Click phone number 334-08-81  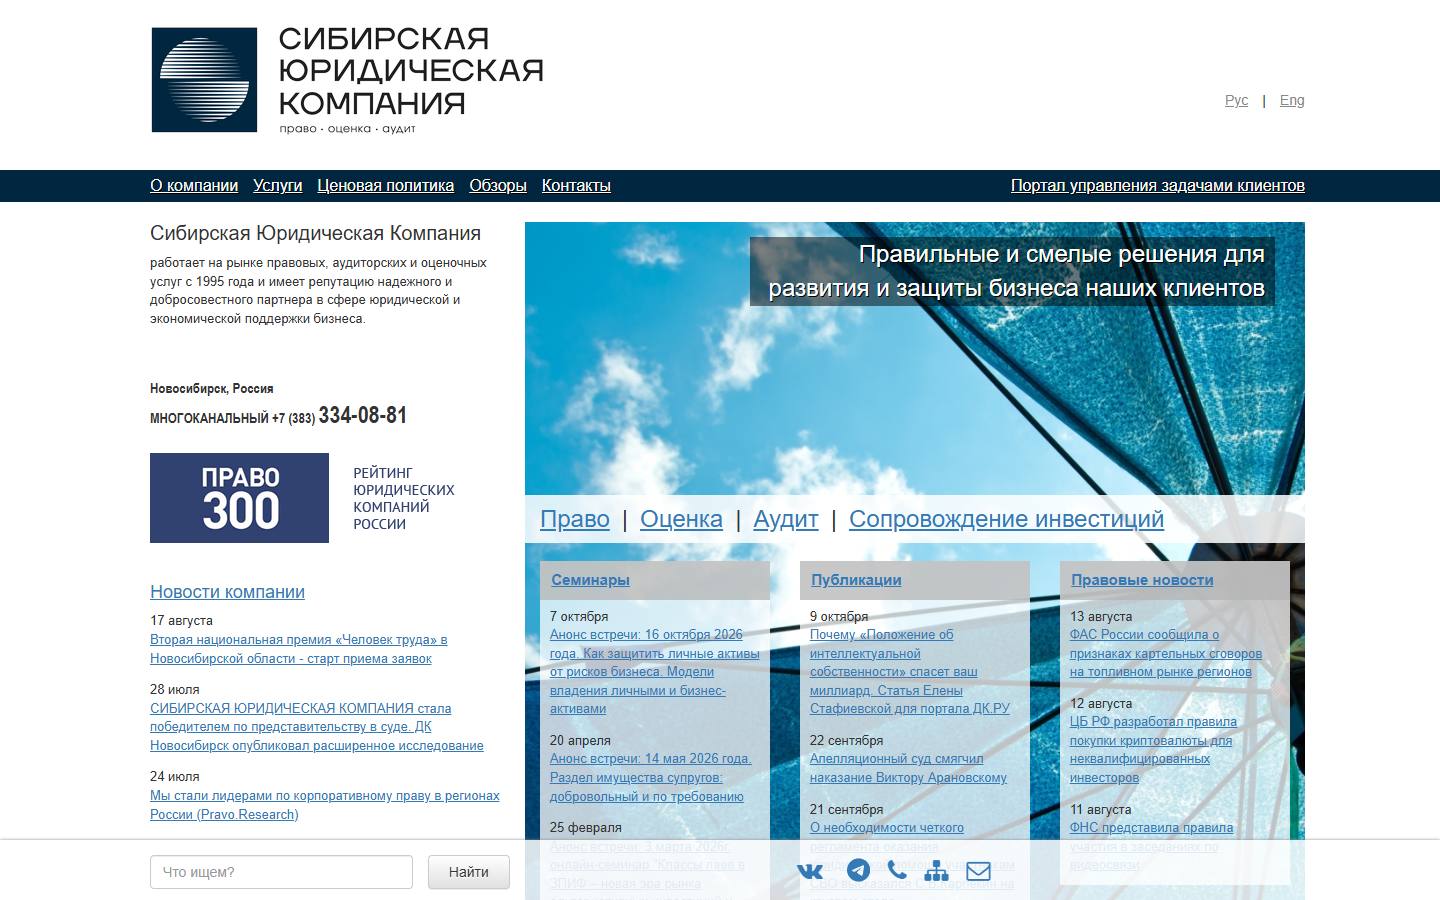tap(363, 415)
